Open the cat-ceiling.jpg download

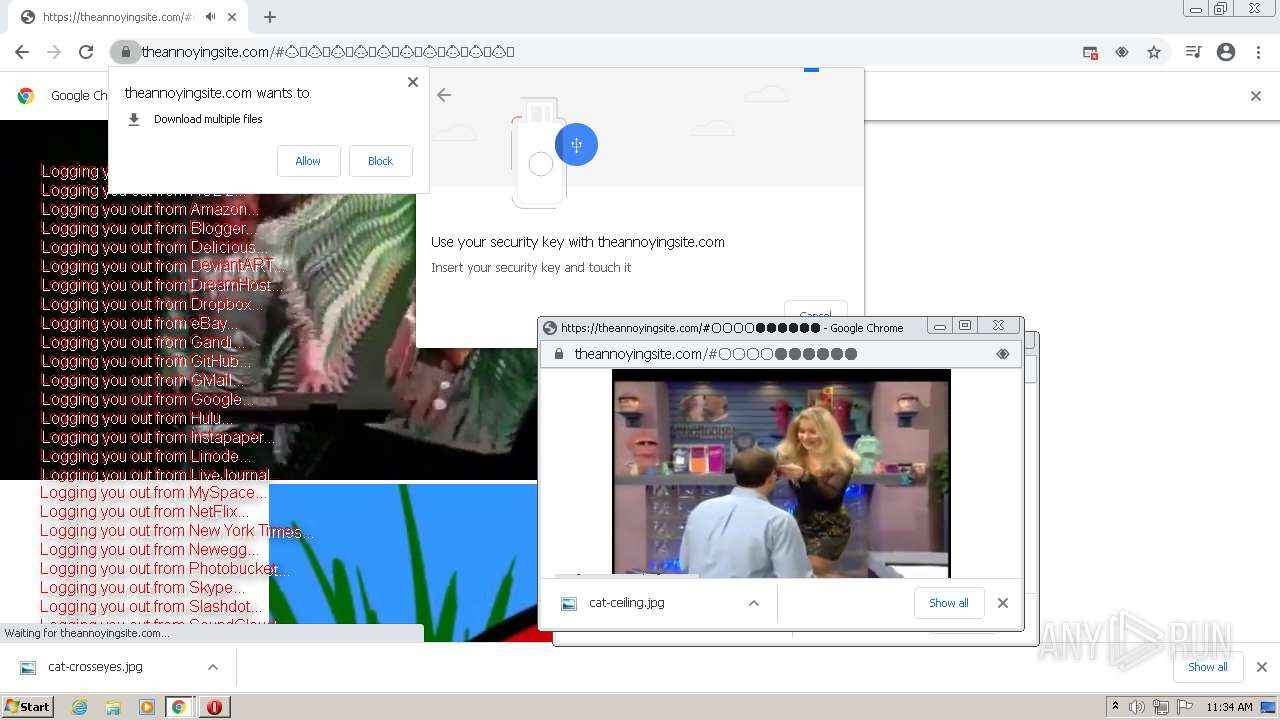(x=626, y=603)
